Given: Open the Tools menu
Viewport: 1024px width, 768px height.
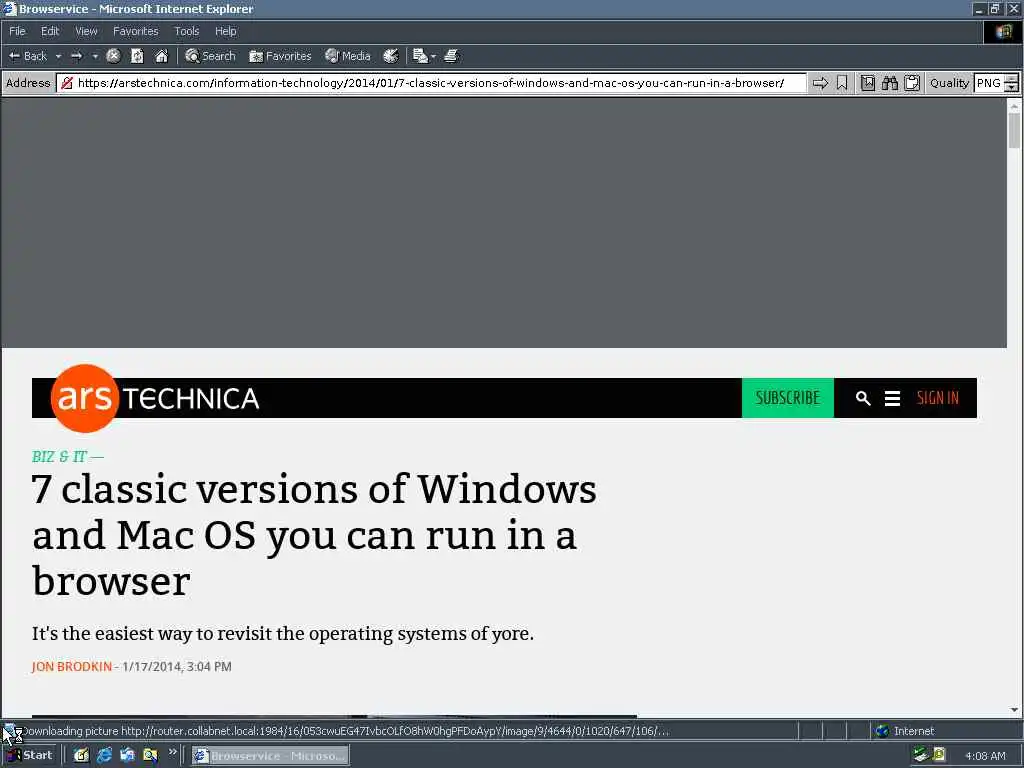Looking at the screenshot, I should (186, 31).
